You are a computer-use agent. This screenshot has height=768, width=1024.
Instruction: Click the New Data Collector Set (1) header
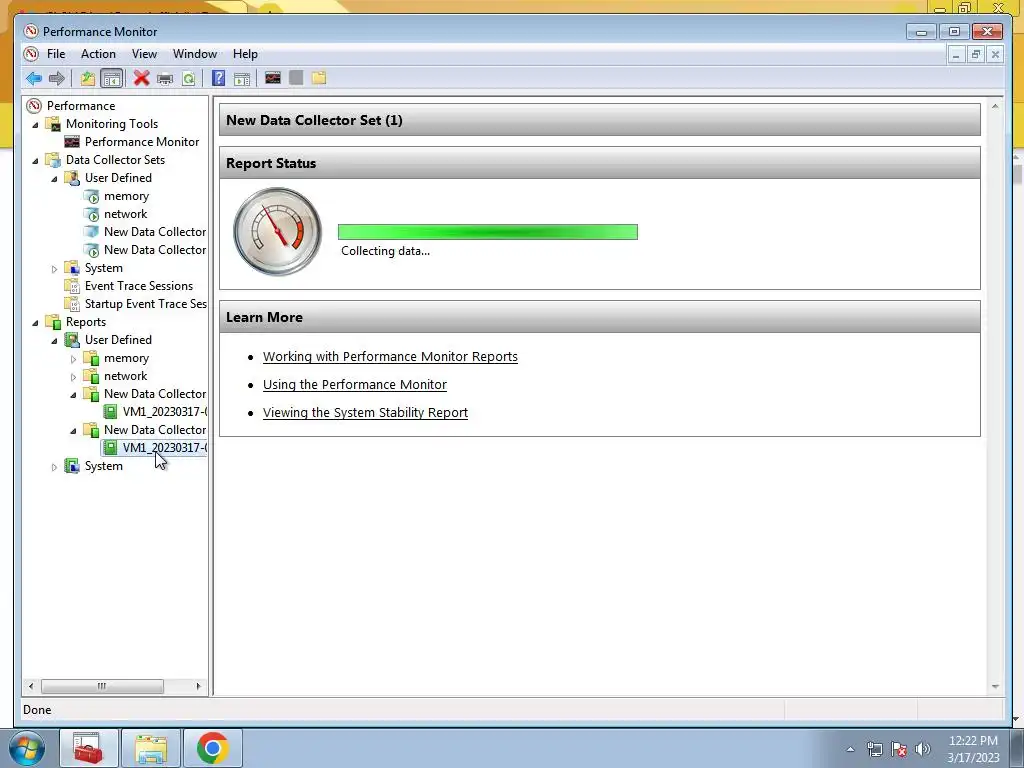[600, 120]
